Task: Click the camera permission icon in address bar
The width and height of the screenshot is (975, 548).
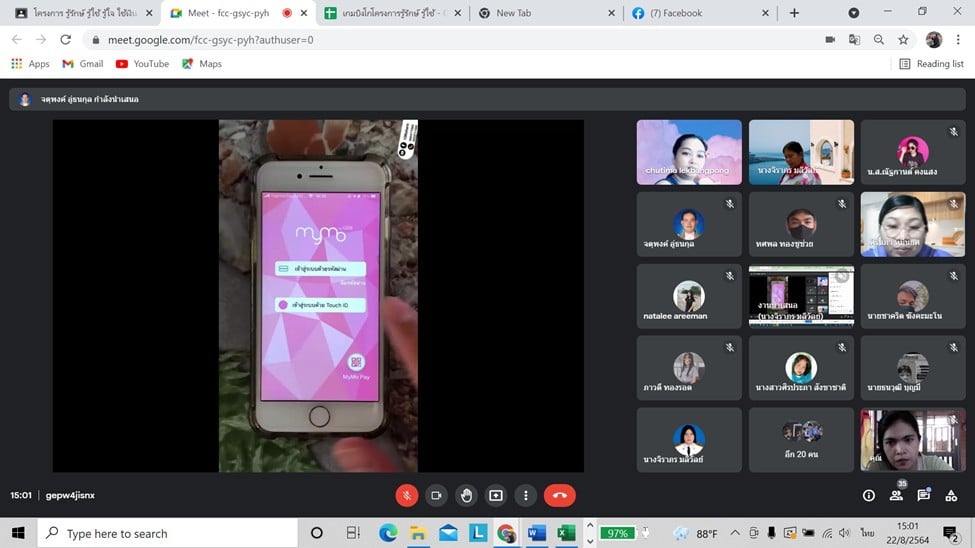Action: [x=830, y=40]
